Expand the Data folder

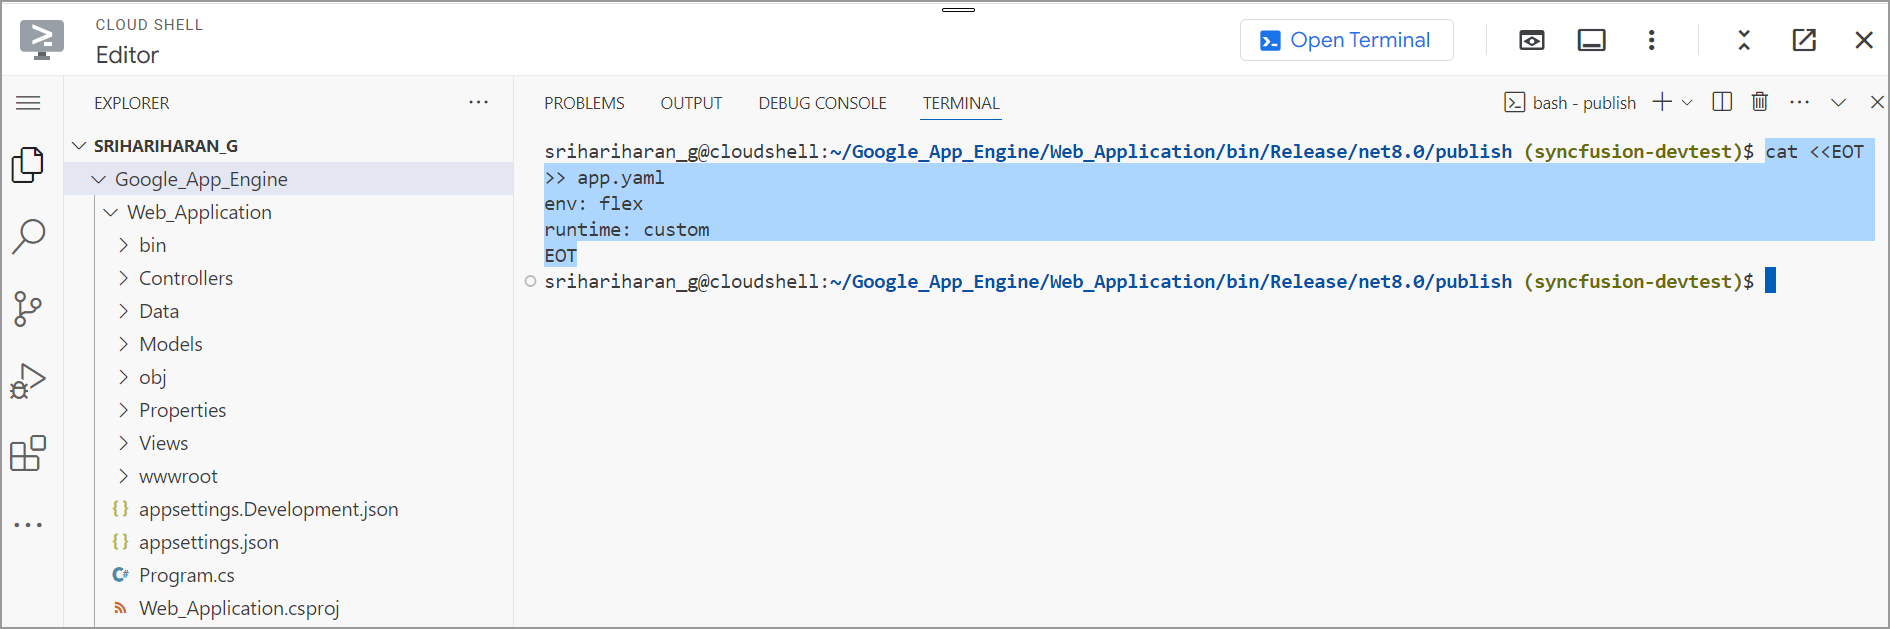pos(123,311)
